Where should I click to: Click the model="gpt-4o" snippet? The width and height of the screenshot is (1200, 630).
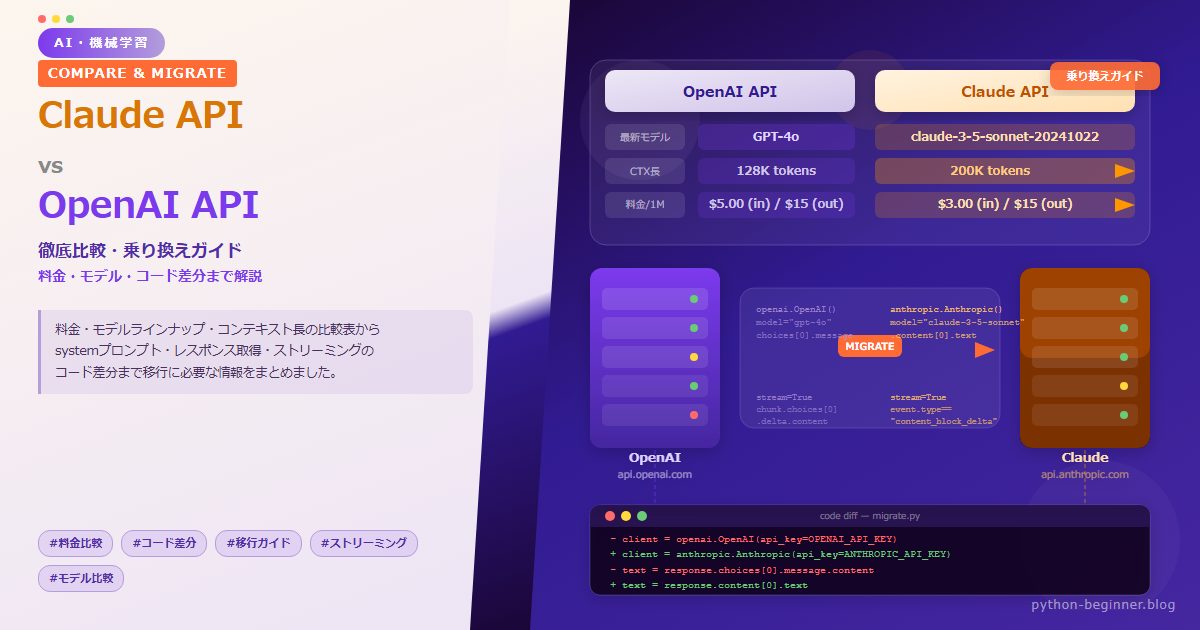794,323
